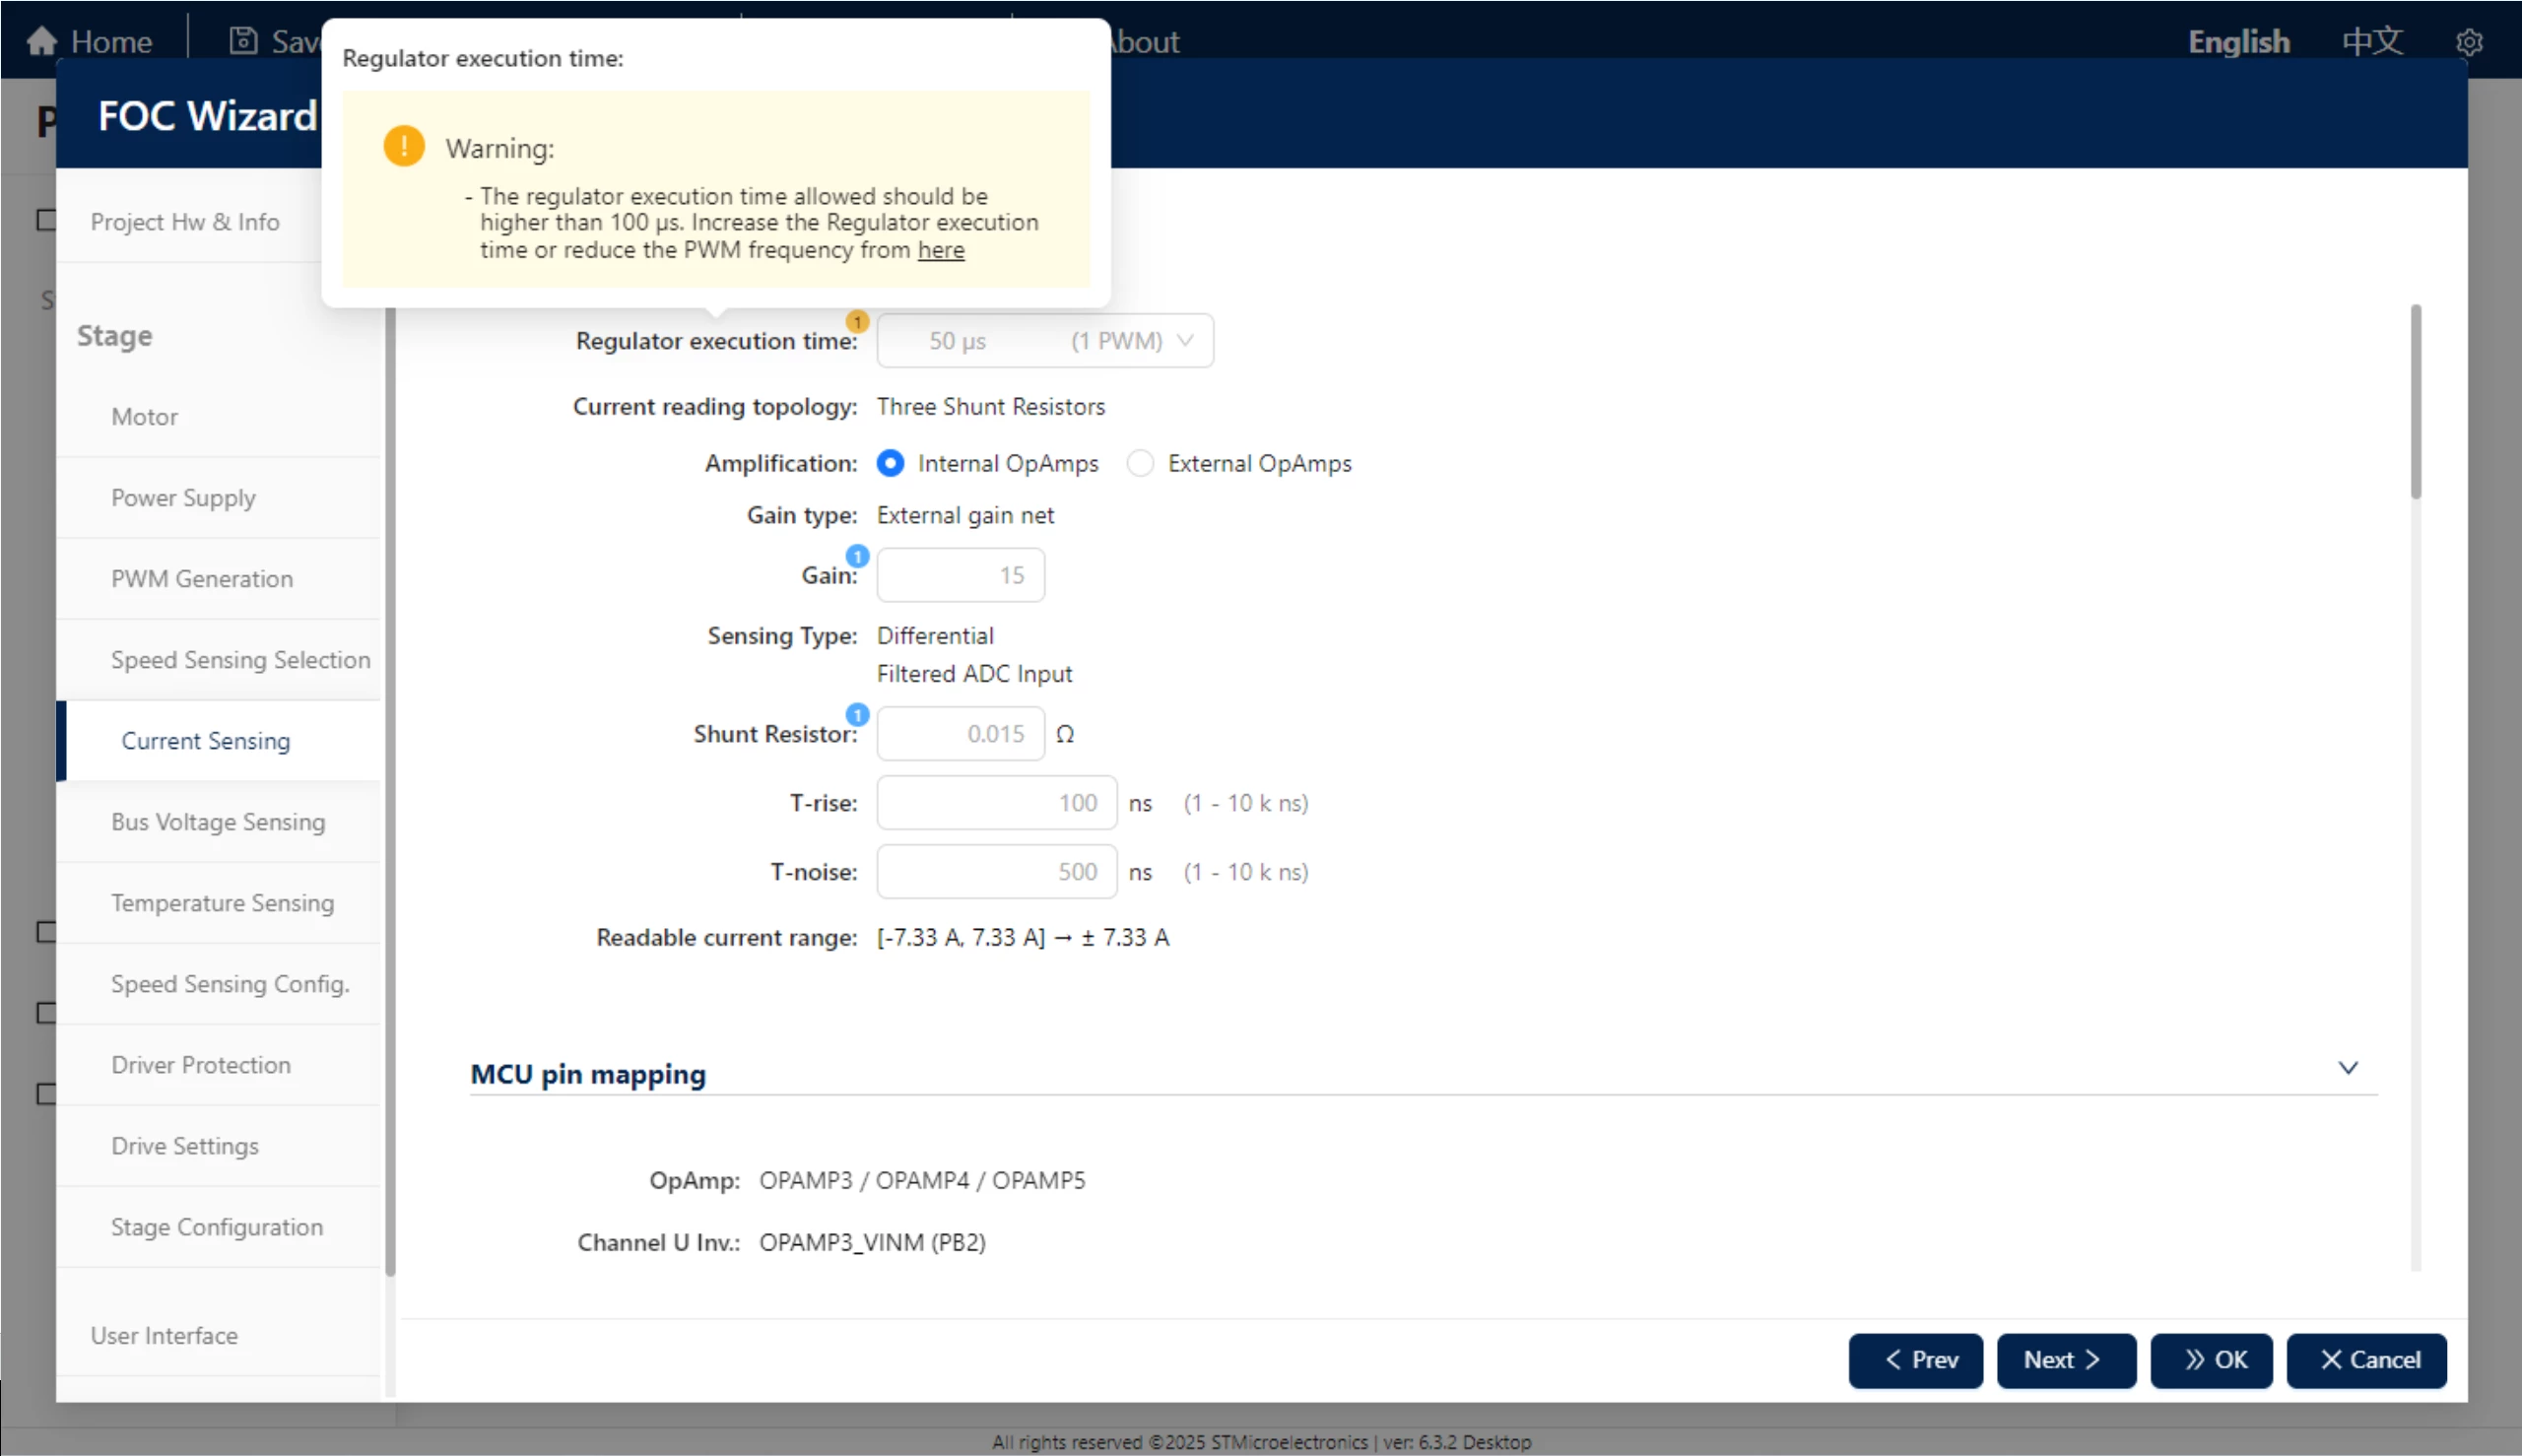Select Current Sensing stage
This screenshot has height=1456, width=2522.
pyautogui.click(x=218, y=741)
